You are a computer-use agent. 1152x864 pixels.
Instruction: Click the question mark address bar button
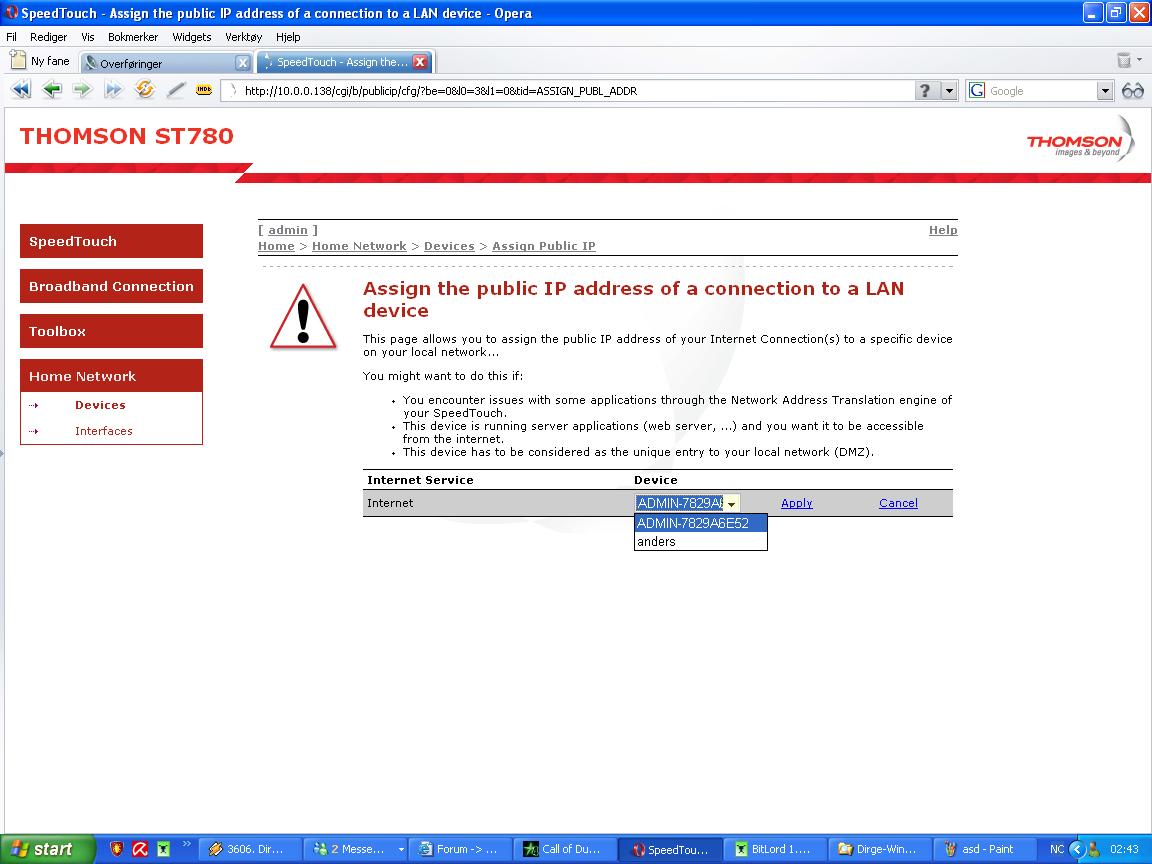click(x=925, y=90)
